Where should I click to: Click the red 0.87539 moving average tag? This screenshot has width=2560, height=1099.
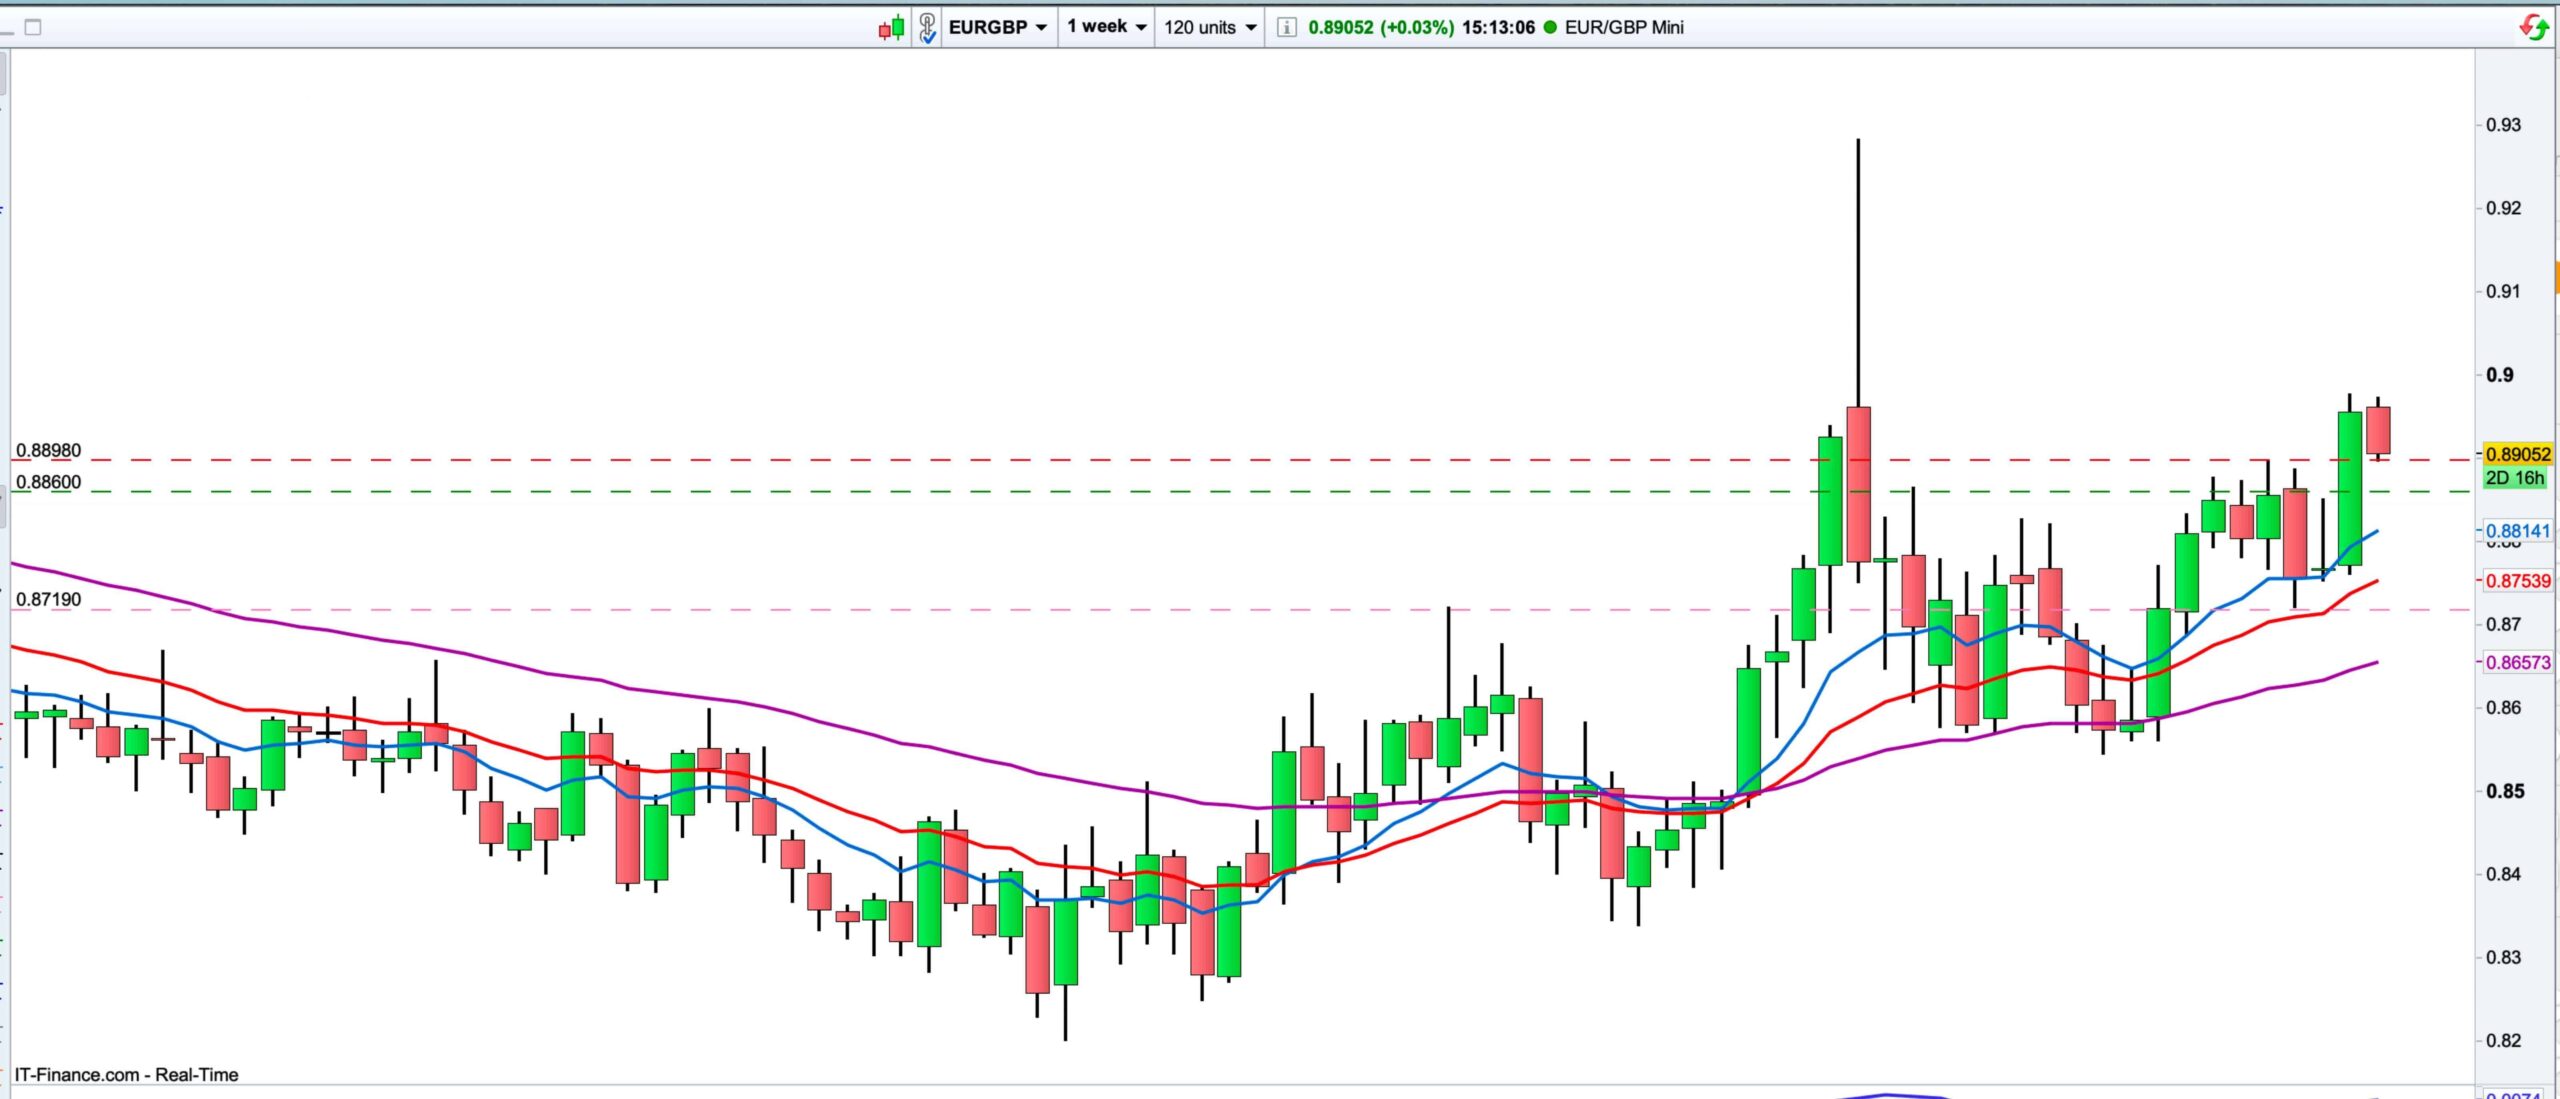[x=2517, y=581]
